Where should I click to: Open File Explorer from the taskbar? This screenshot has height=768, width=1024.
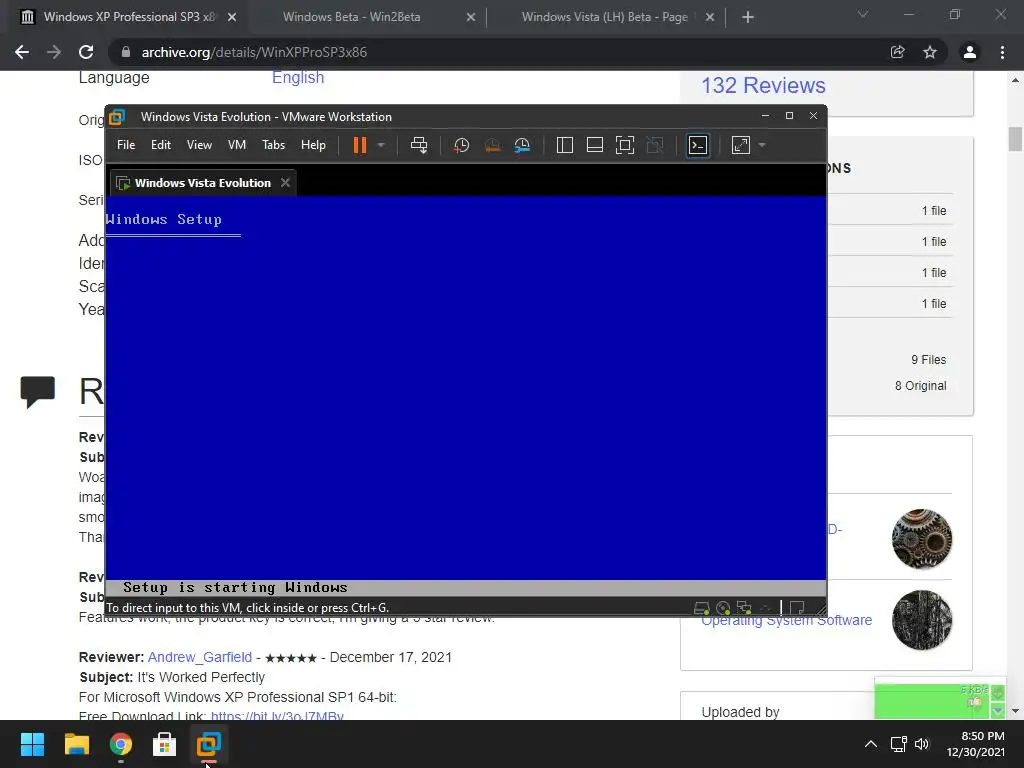click(x=76, y=744)
